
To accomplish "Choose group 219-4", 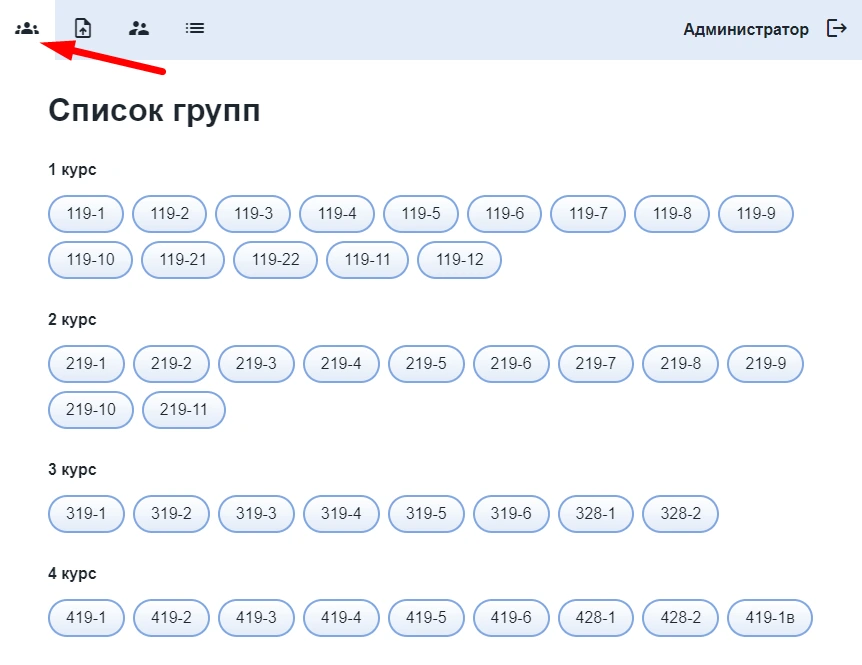I will (341, 364).
